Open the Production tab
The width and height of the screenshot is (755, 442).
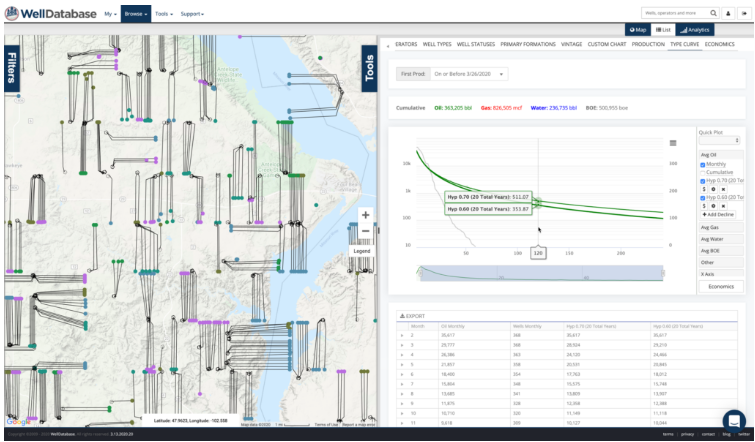click(x=648, y=44)
